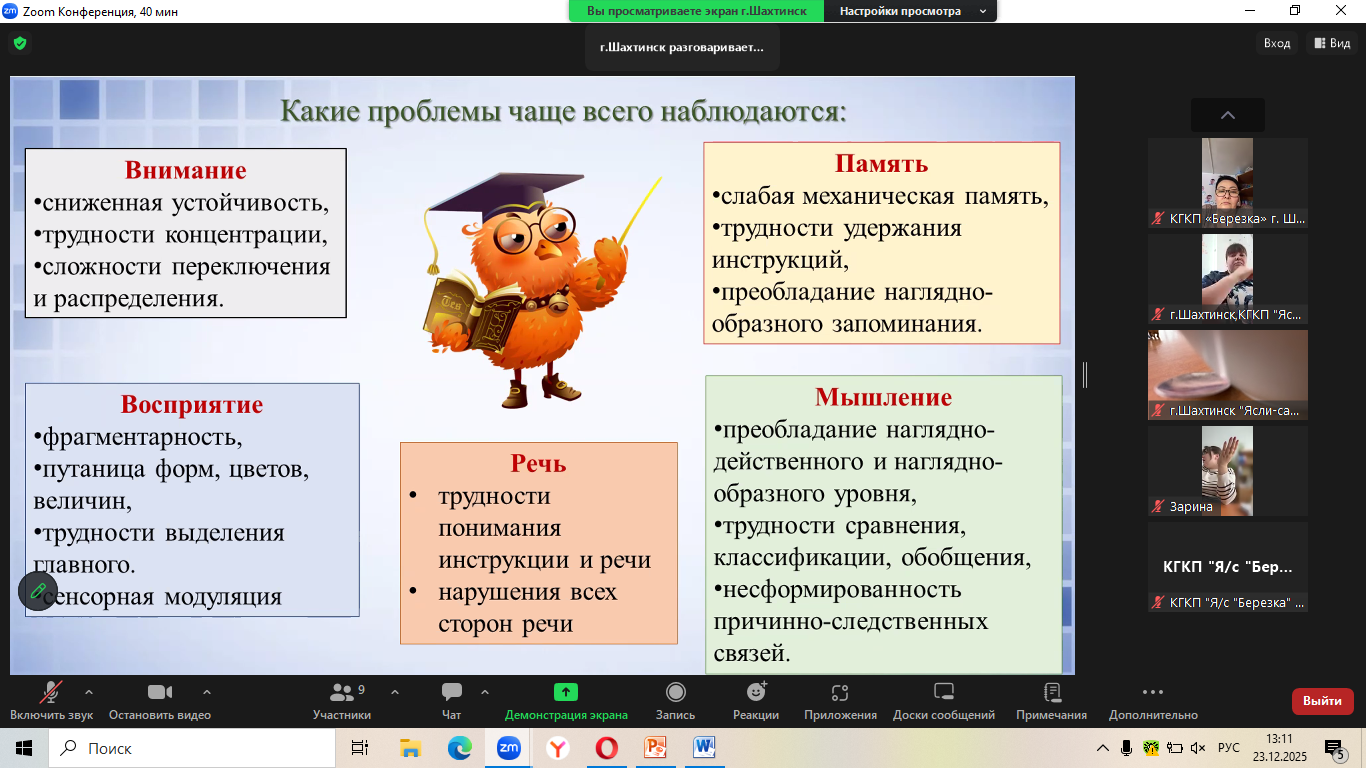This screenshot has width=1366, height=768.
Task: Open the Вид view menu
Action: (x=1332, y=43)
